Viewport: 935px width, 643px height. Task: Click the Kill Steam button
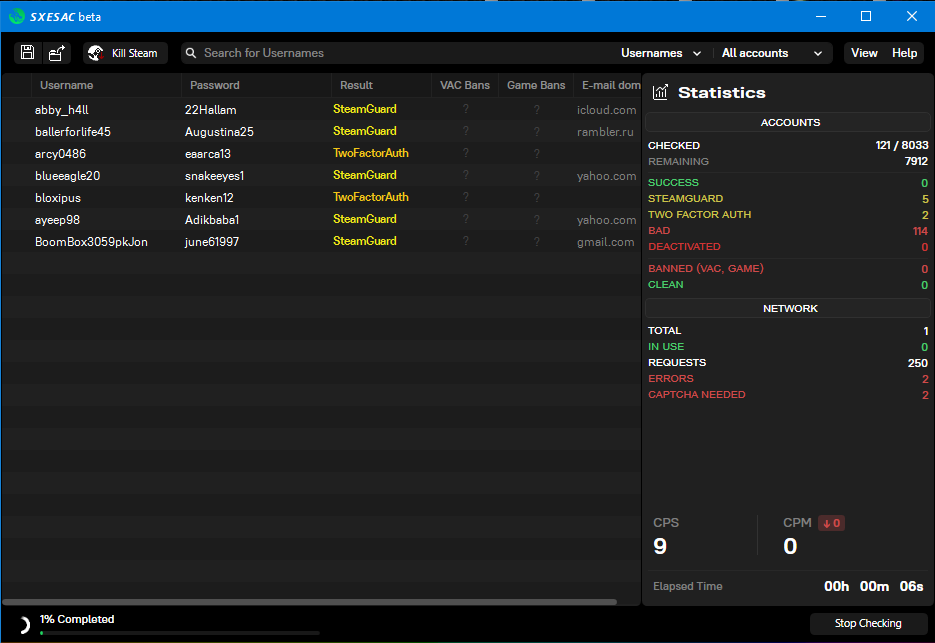point(125,53)
